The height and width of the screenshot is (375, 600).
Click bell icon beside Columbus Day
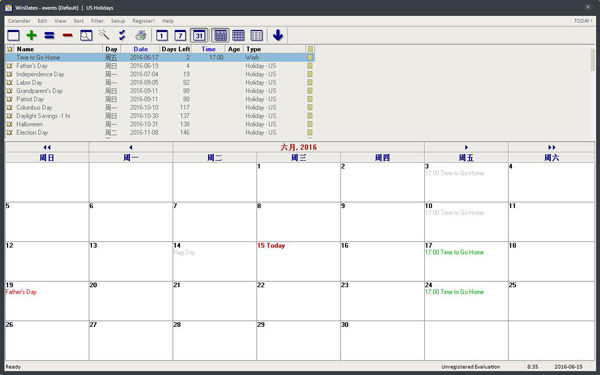10,108
